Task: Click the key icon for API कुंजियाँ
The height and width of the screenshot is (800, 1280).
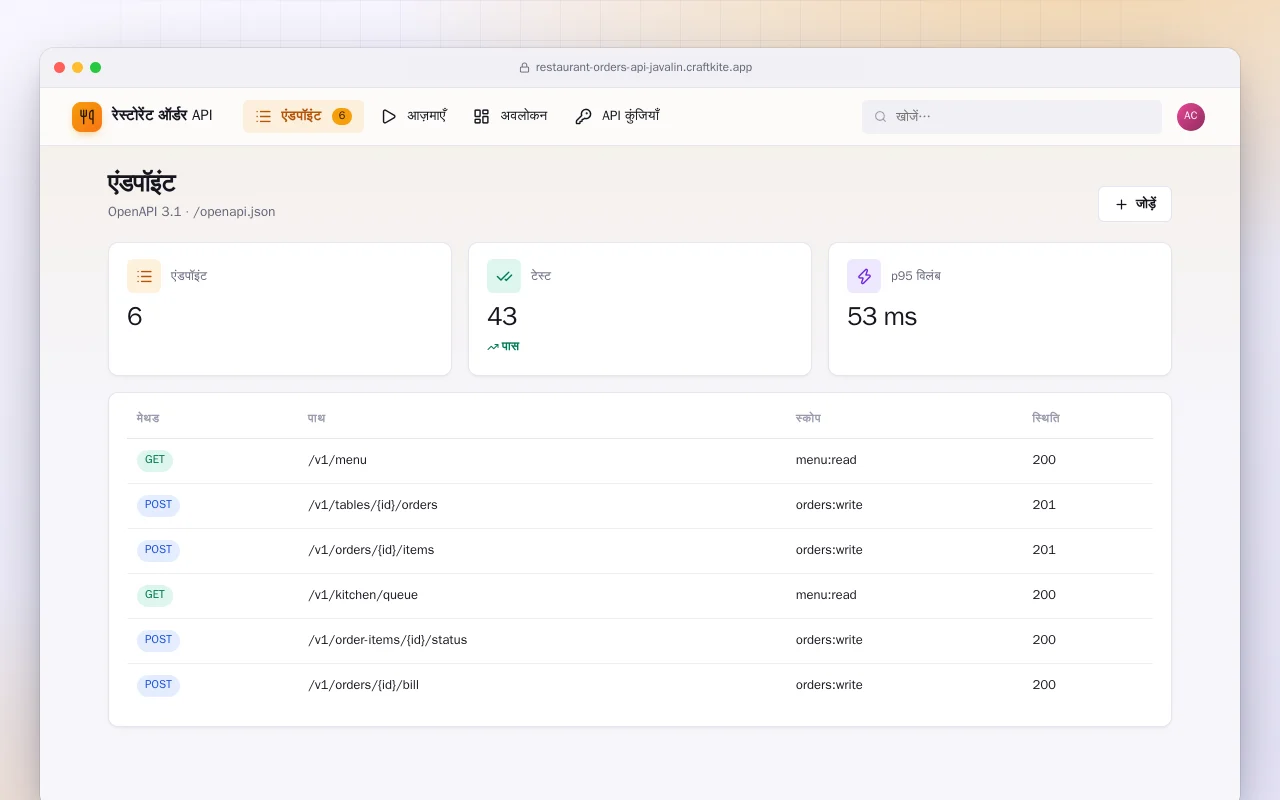Action: tap(583, 117)
